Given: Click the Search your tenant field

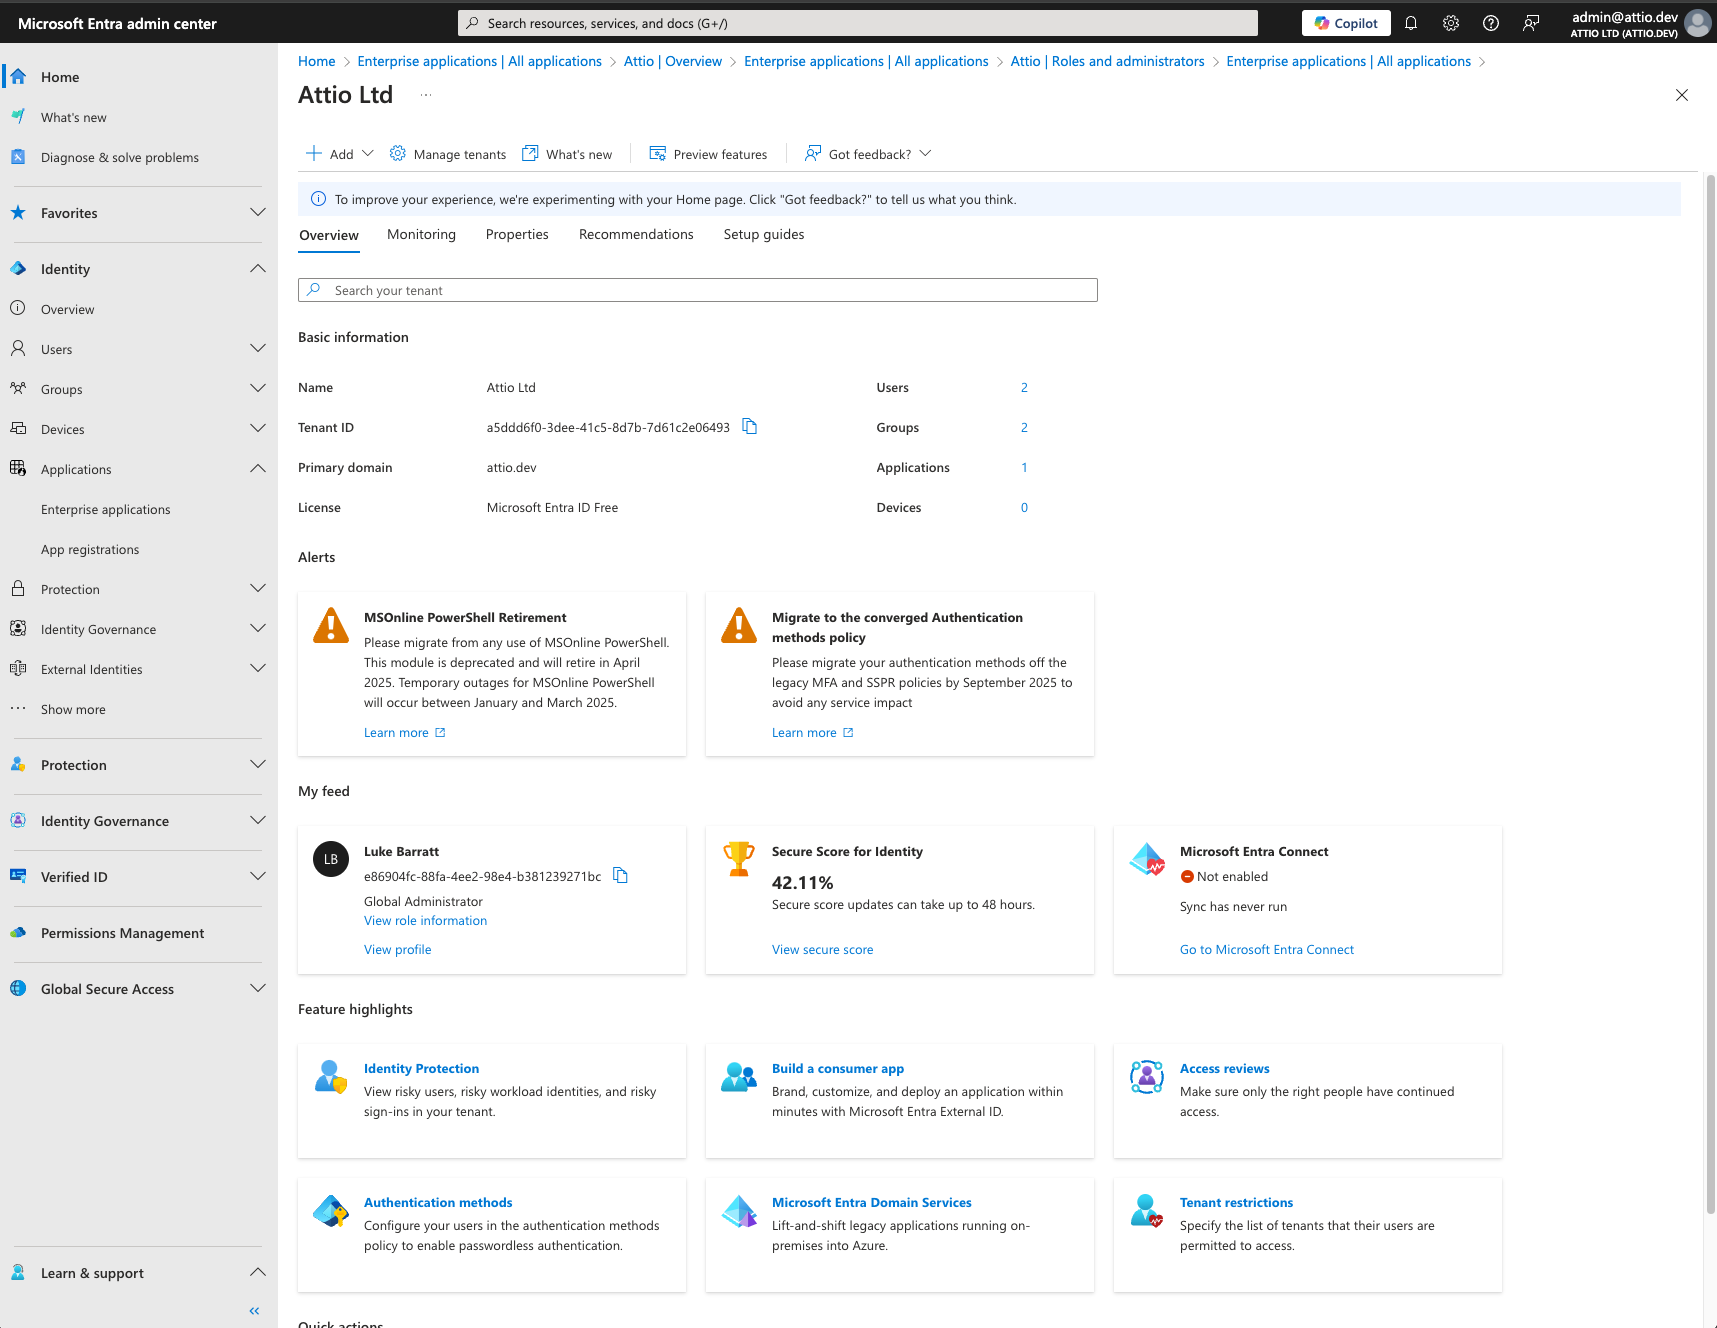Looking at the screenshot, I should [x=697, y=290].
